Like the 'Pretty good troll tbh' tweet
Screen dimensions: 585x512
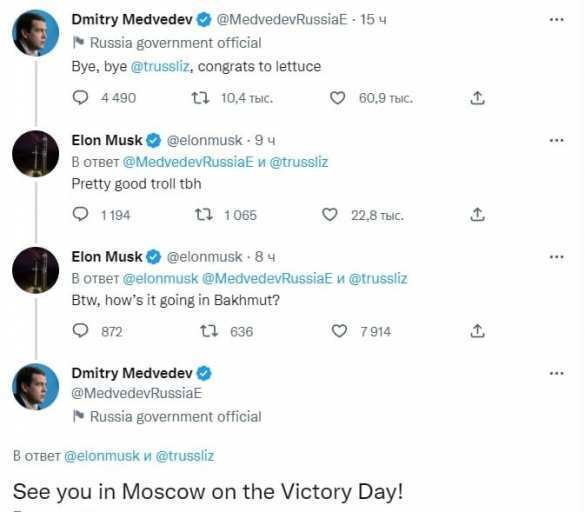point(329,215)
